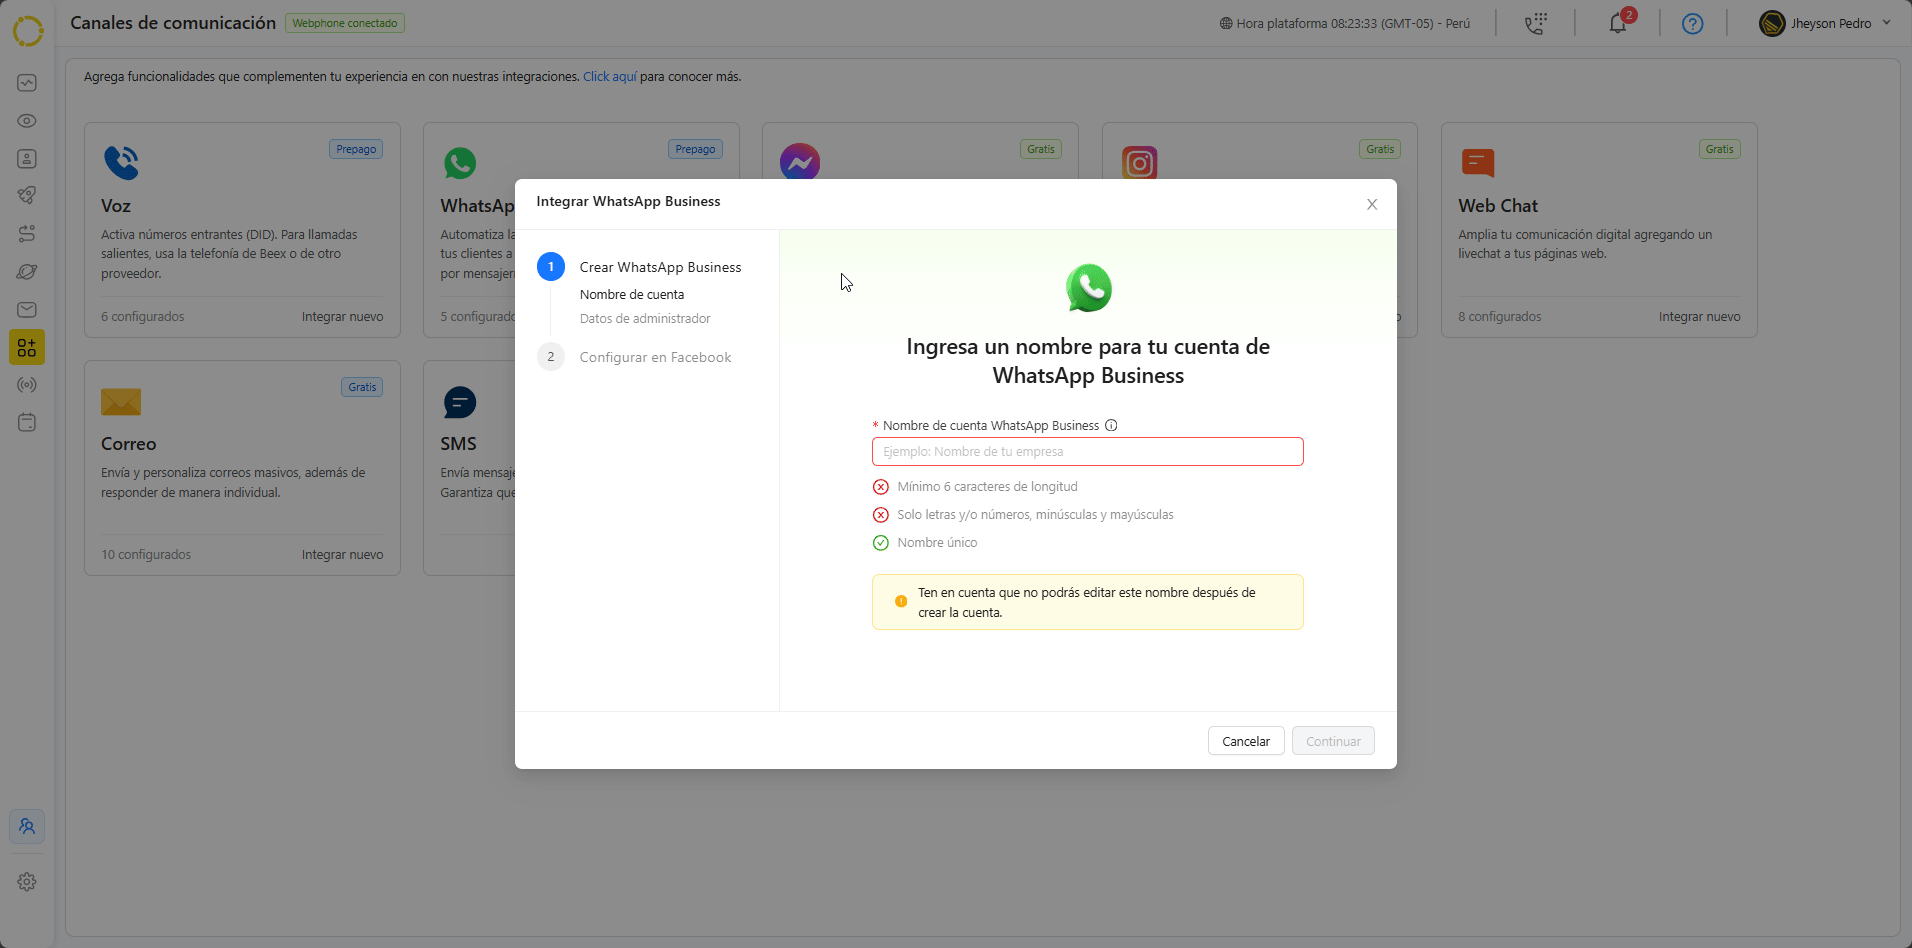Viewport: 1912px width, 948px height.
Task: Click the Gratis tag on the Correo card
Action: tap(363, 387)
